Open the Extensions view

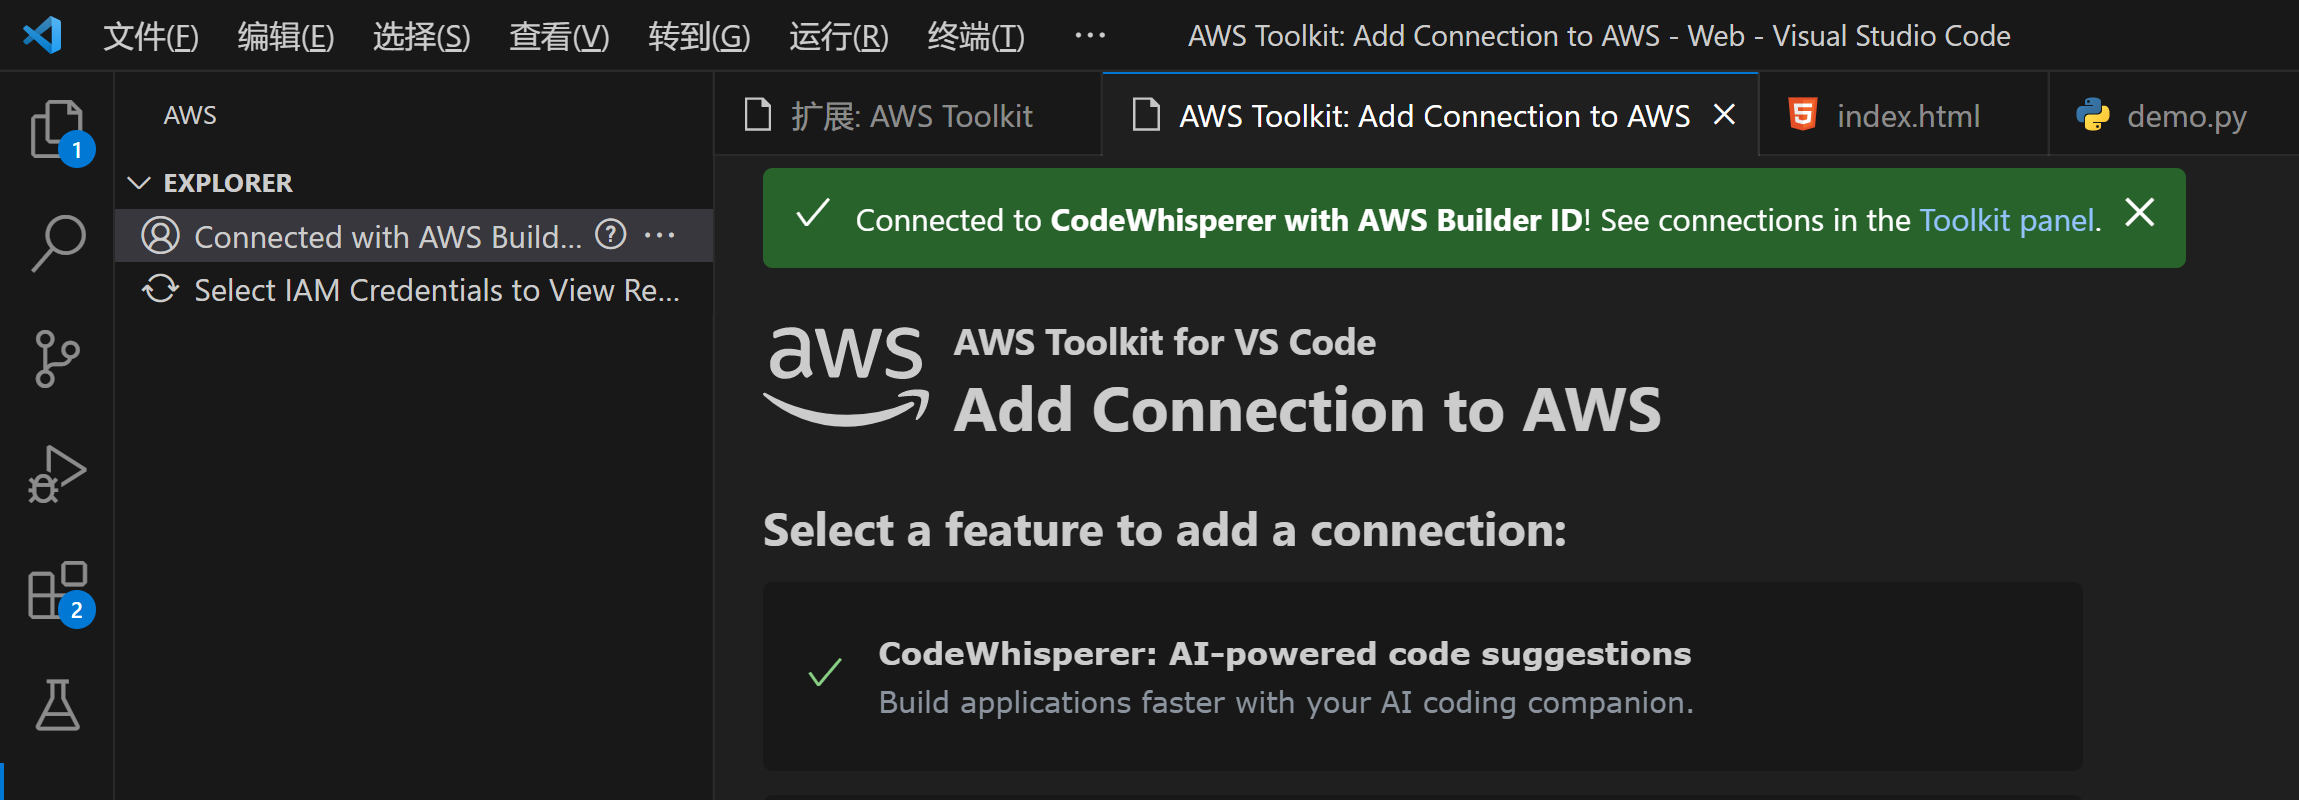click(58, 592)
